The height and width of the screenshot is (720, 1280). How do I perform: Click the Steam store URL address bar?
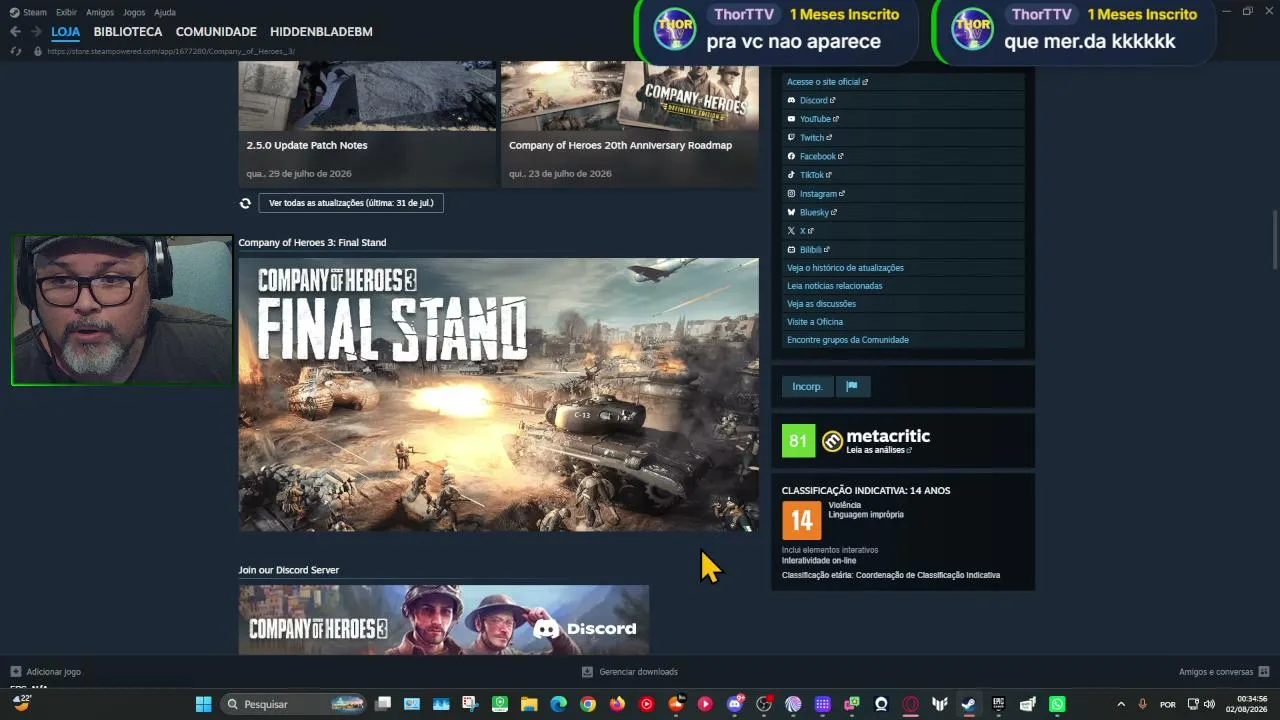tap(171, 51)
